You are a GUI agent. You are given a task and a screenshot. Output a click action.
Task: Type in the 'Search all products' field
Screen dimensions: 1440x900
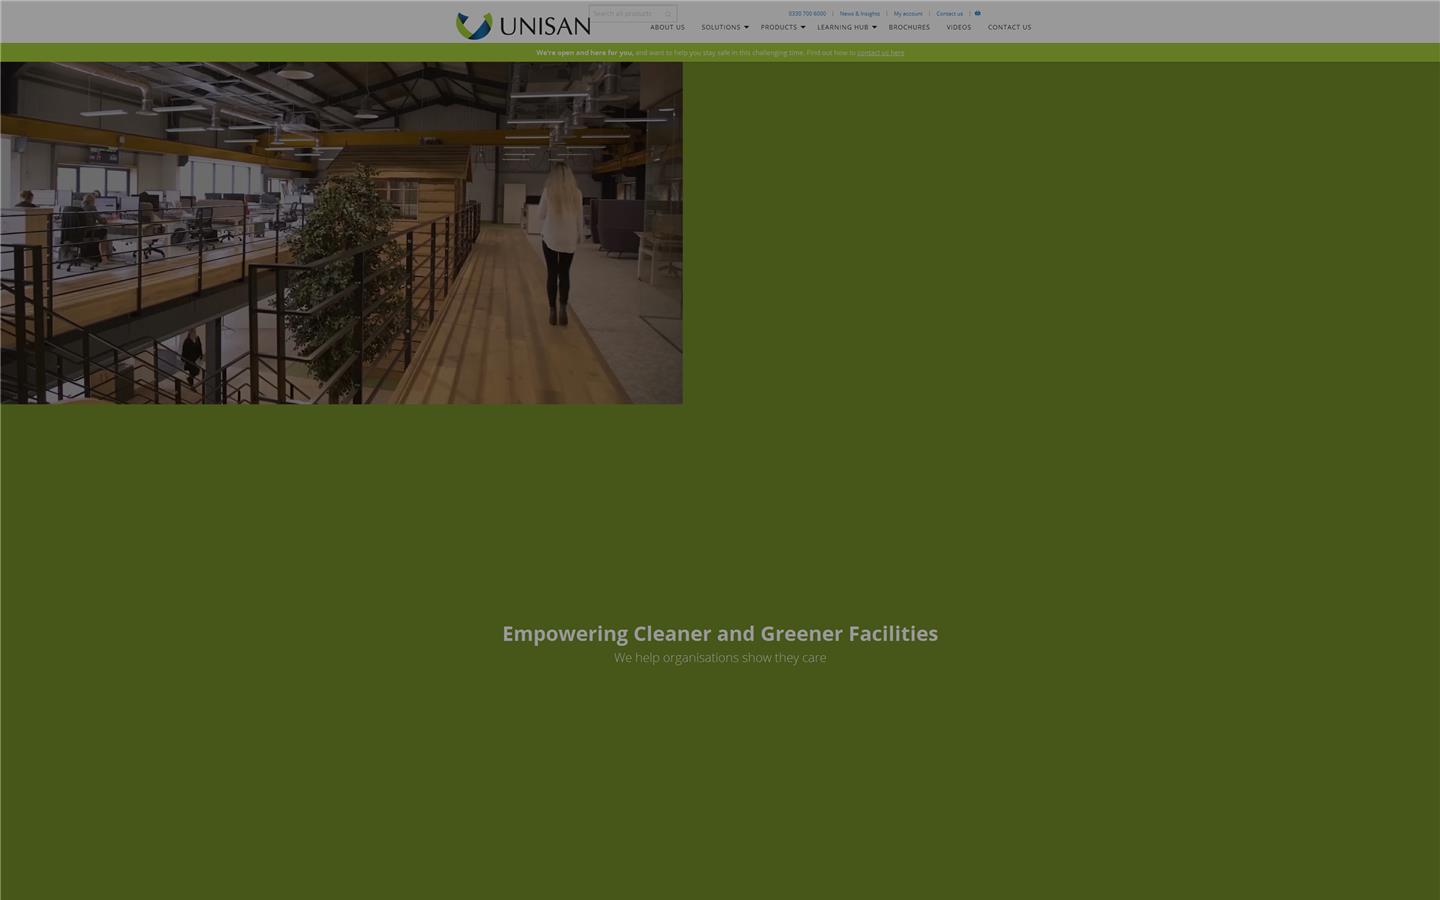(625, 14)
